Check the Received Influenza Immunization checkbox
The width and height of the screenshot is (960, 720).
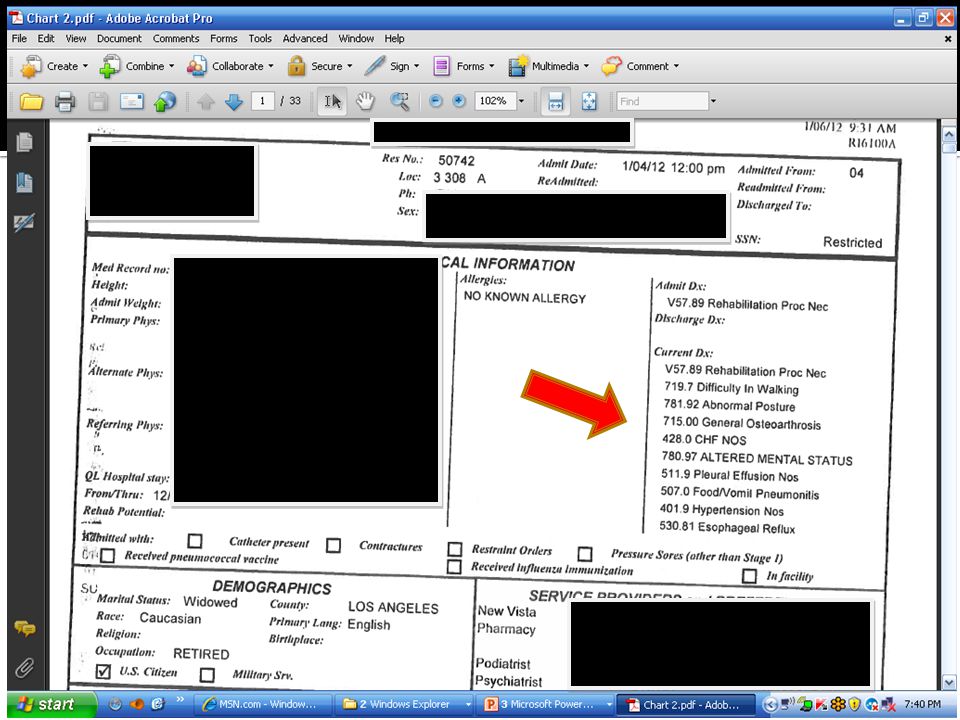[454, 567]
